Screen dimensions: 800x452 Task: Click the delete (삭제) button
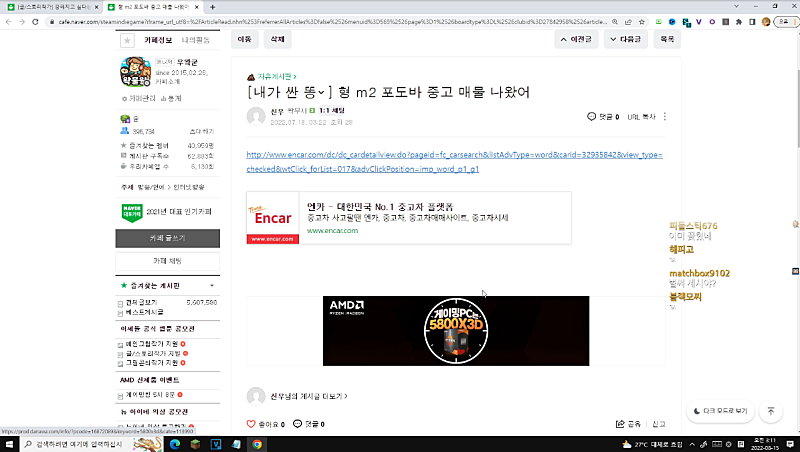coord(278,39)
